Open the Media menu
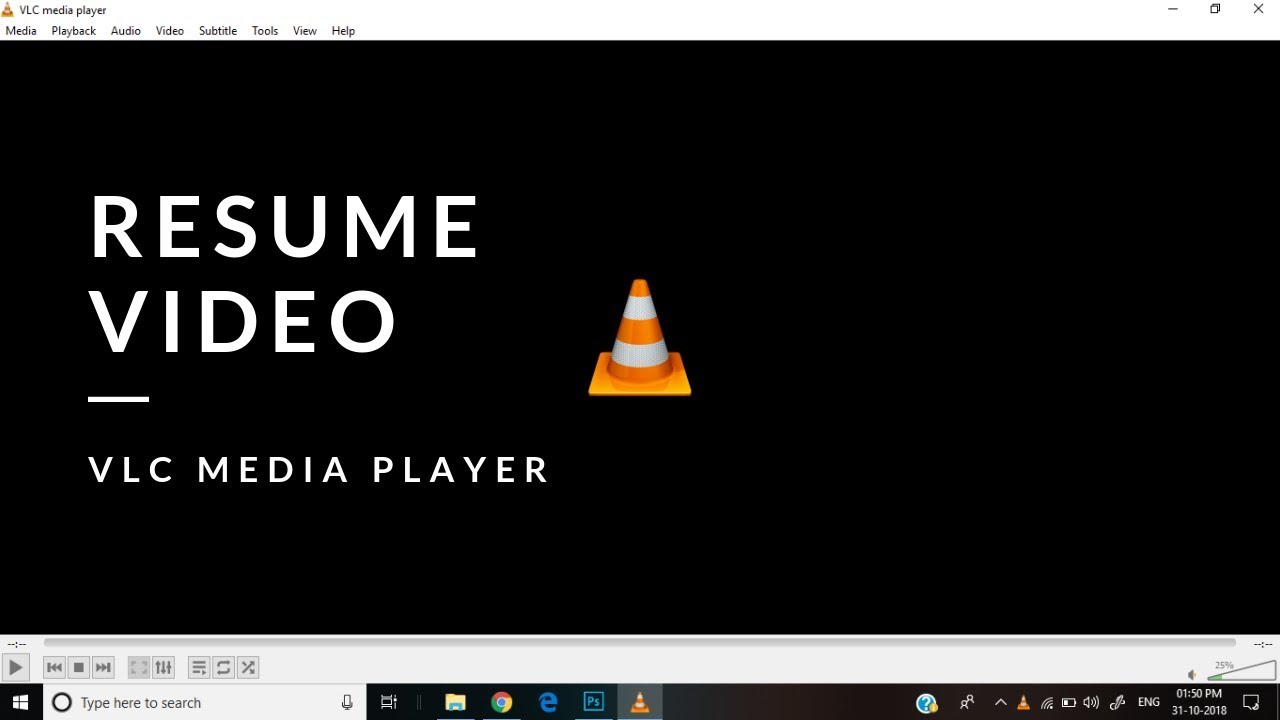 (x=21, y=31)
